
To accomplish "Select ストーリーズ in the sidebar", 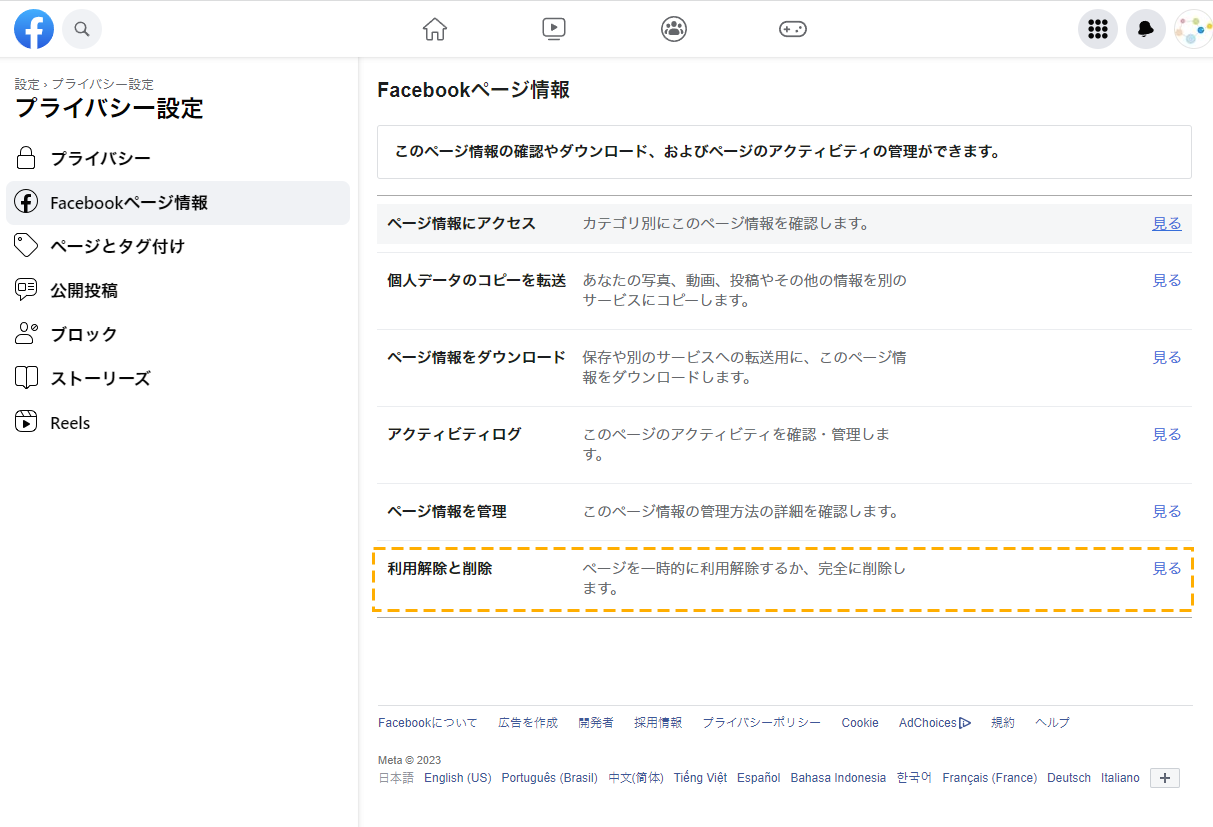I will tap(178, 378).
